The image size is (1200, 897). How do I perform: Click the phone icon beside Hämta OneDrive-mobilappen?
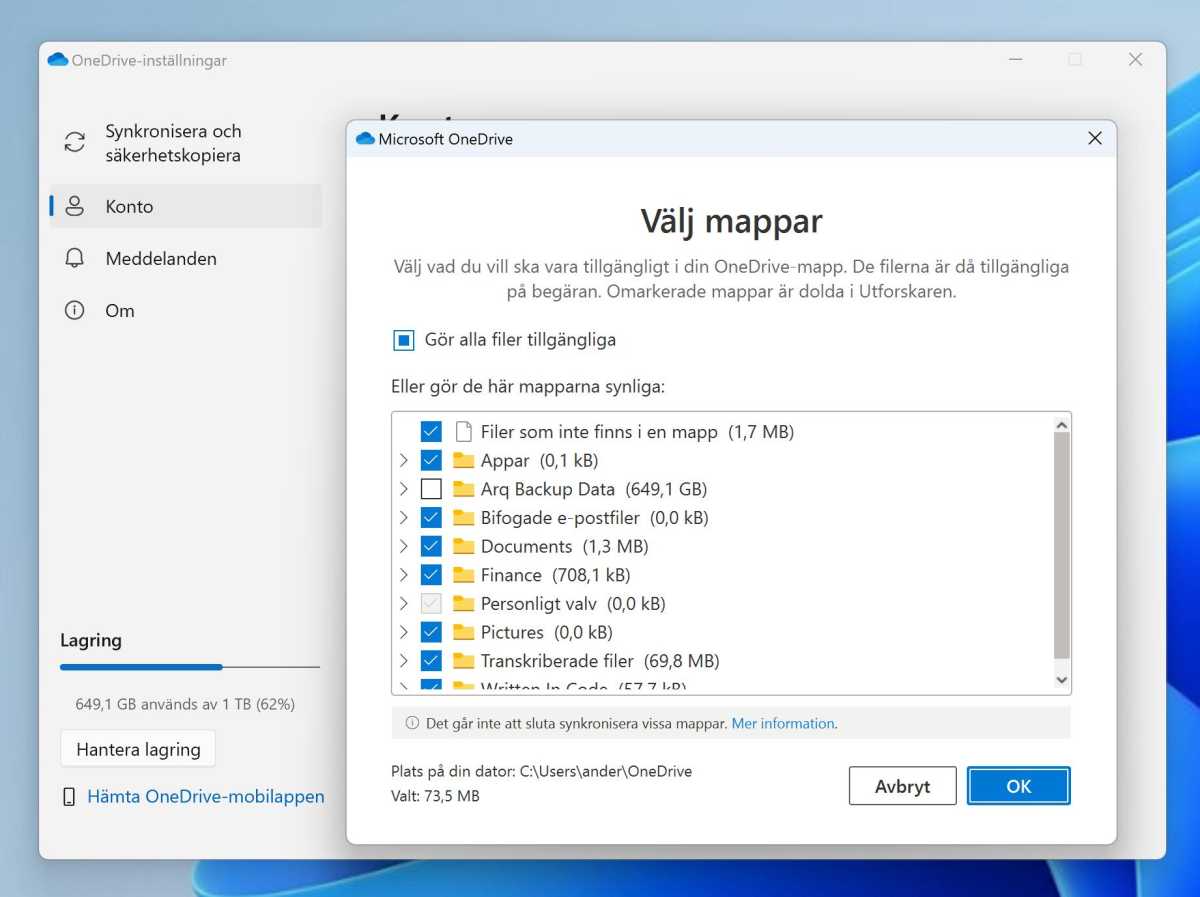point(70,796)
